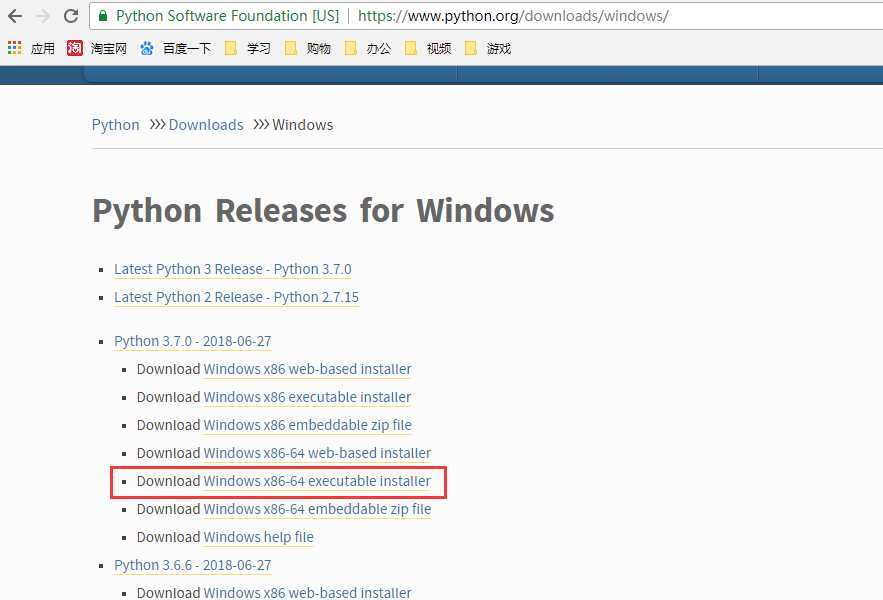Open the 淘宝网 bookmark
The width and height of the screenshot is (883, 600).
coord(97,48)
